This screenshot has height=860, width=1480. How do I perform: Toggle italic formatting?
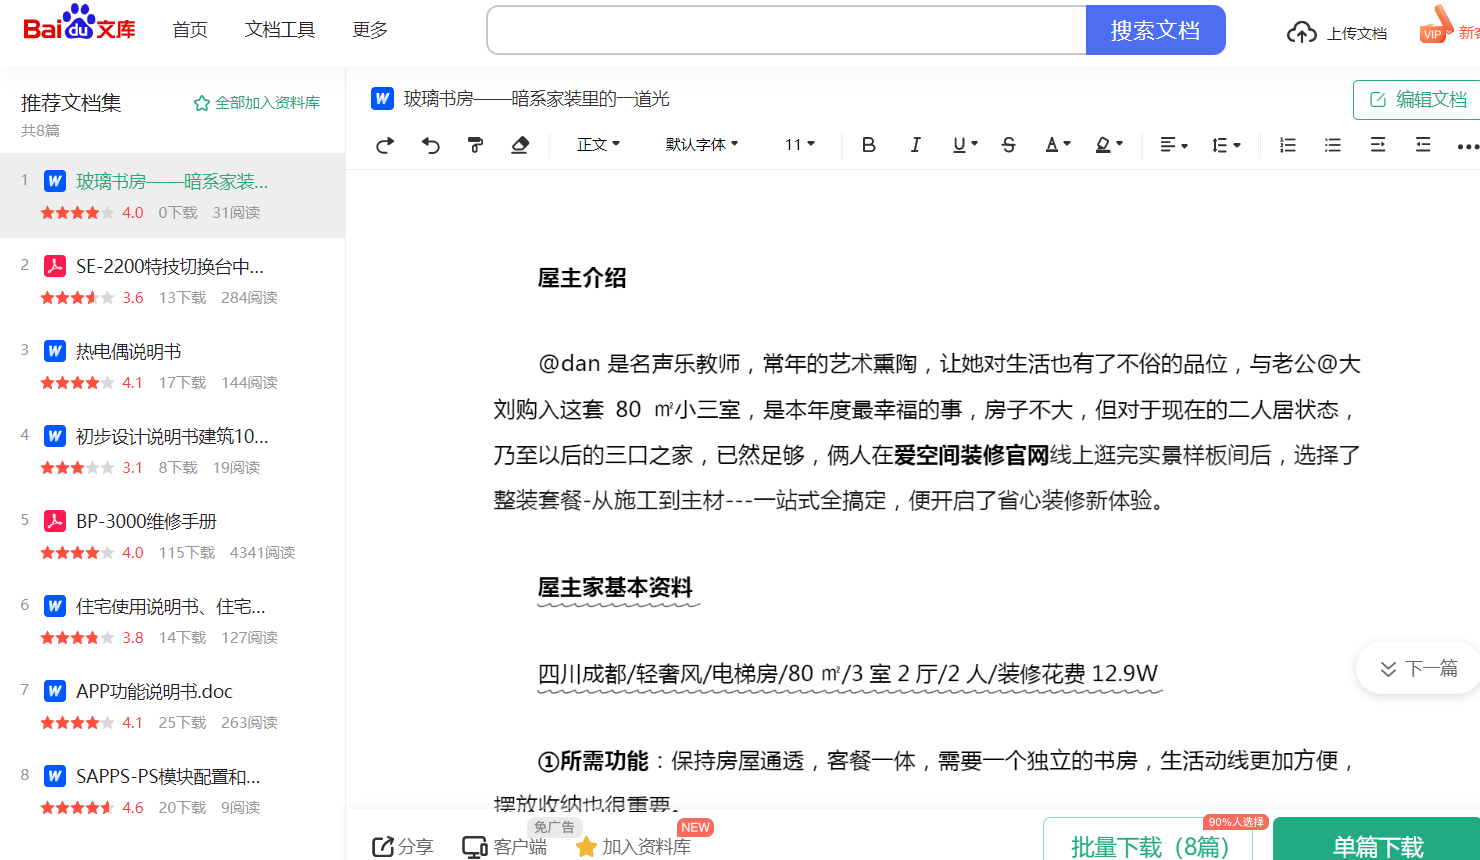point(915,145)
